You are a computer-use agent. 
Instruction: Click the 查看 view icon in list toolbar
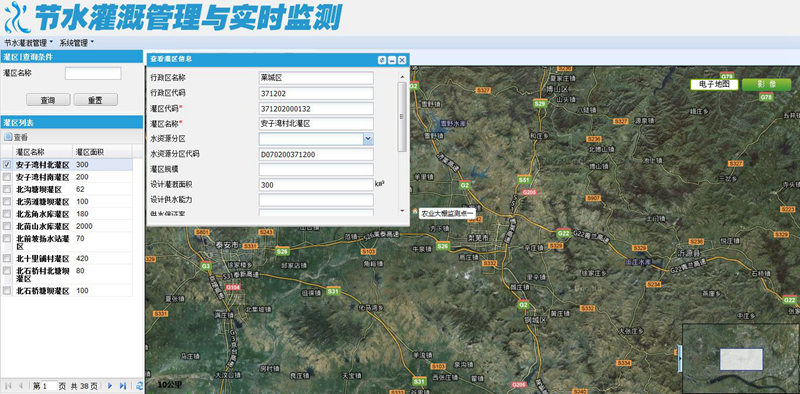click(8, 137)
